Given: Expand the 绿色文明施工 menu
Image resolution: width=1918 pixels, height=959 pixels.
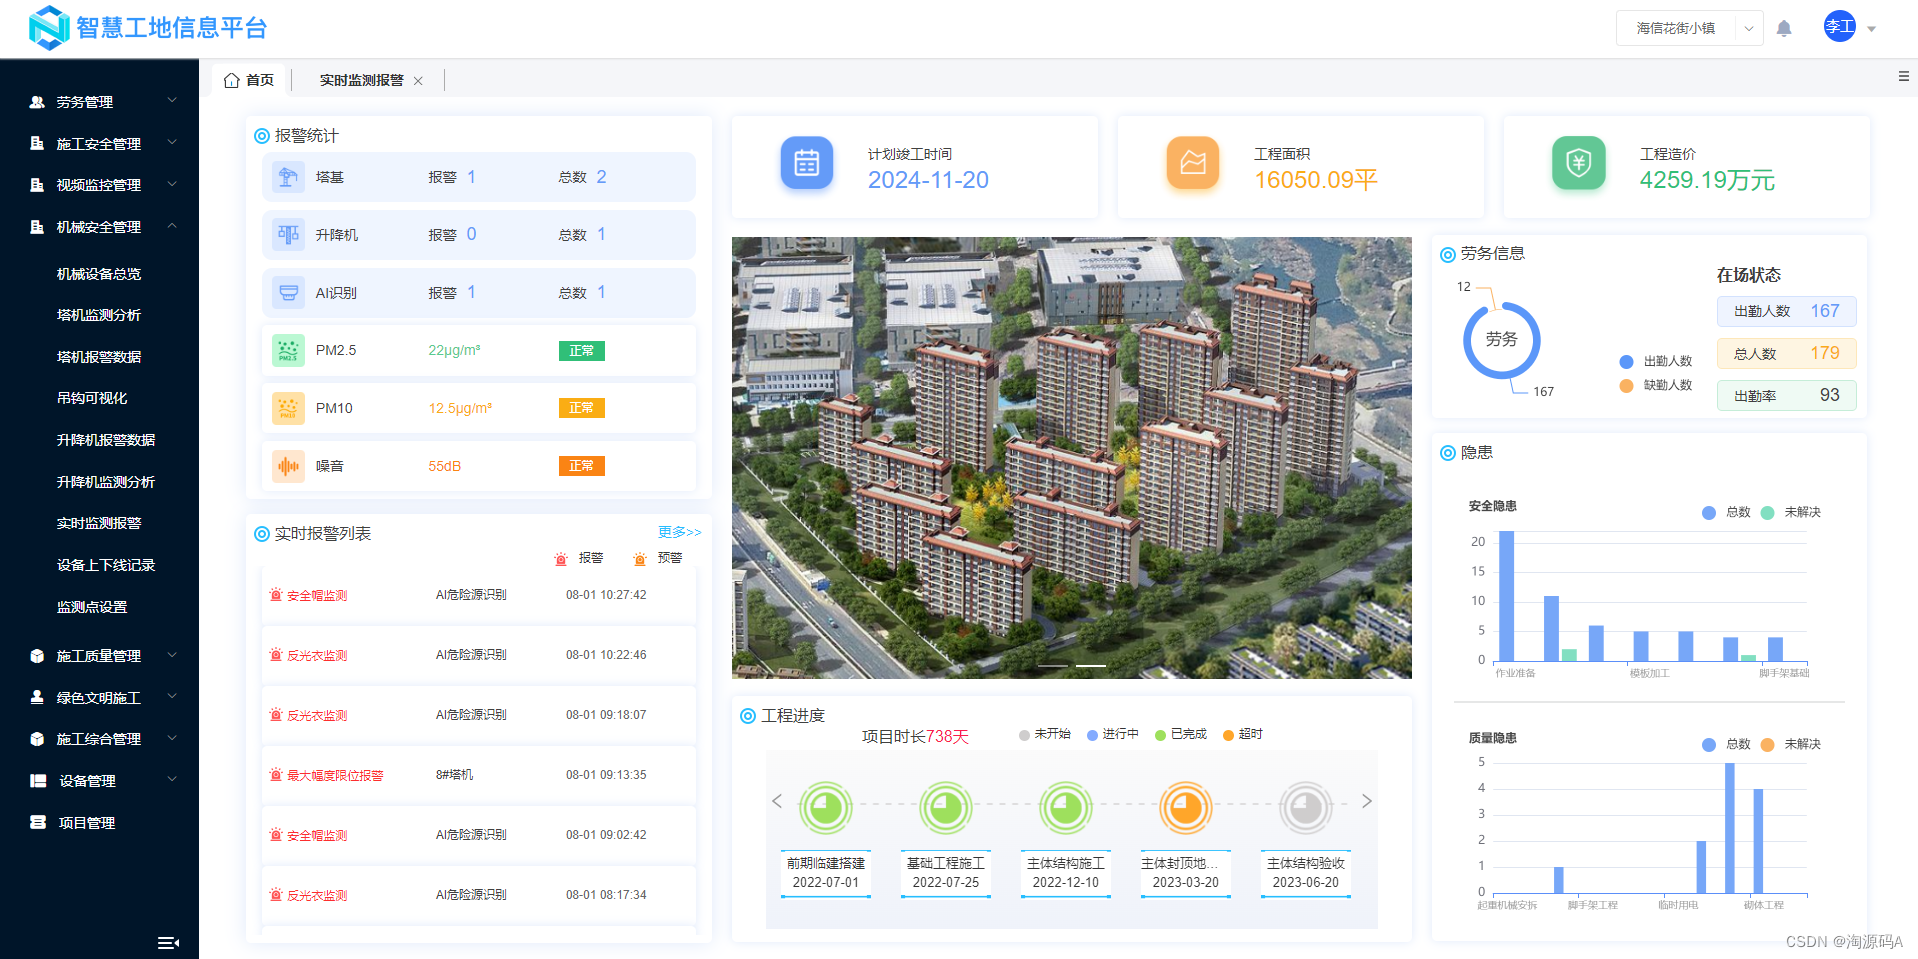Looking at the screenshot, I should 100,698.
